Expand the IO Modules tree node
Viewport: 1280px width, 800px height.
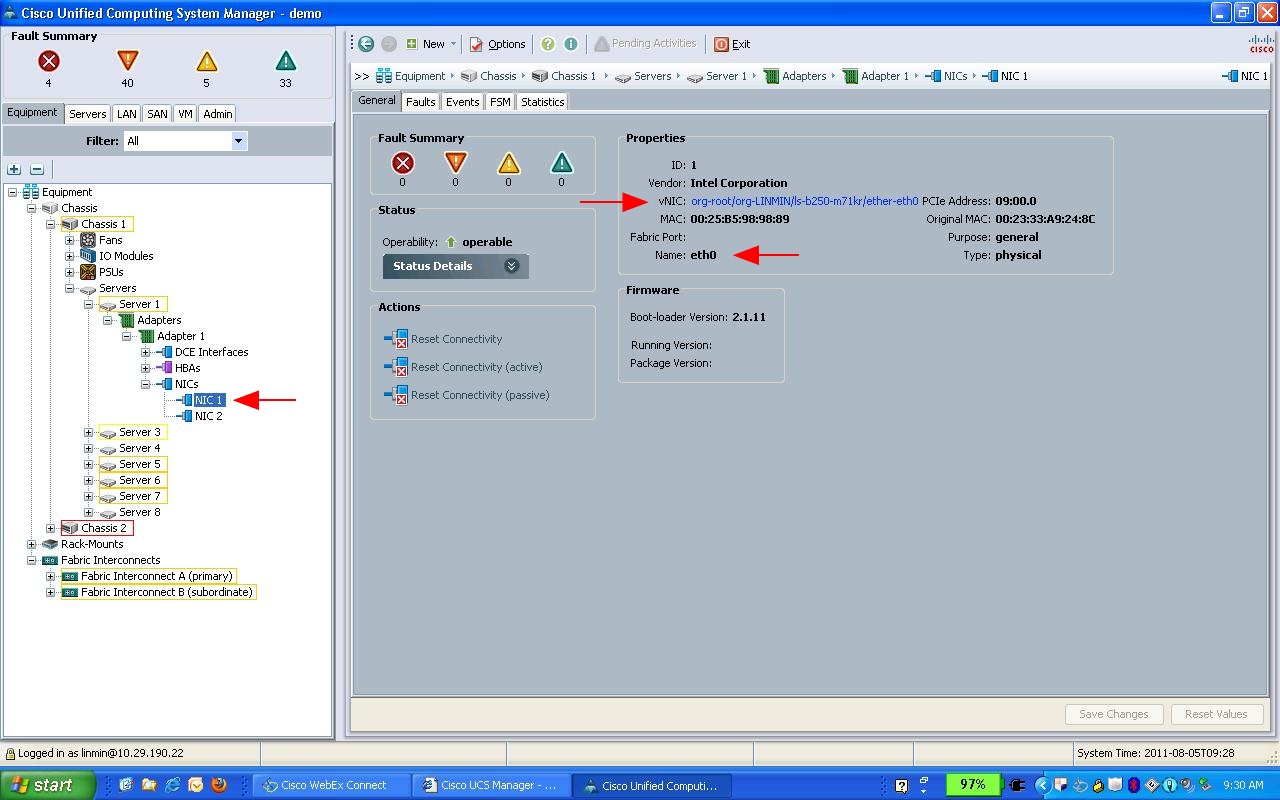click(x=69, y=256)
